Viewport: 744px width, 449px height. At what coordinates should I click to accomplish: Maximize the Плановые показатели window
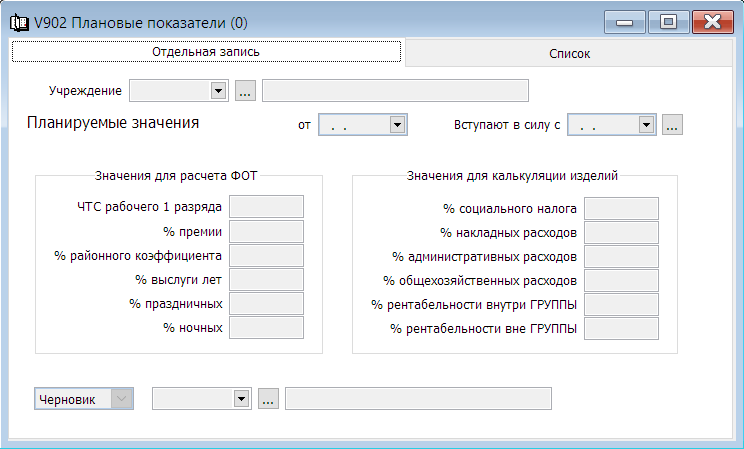669,22
